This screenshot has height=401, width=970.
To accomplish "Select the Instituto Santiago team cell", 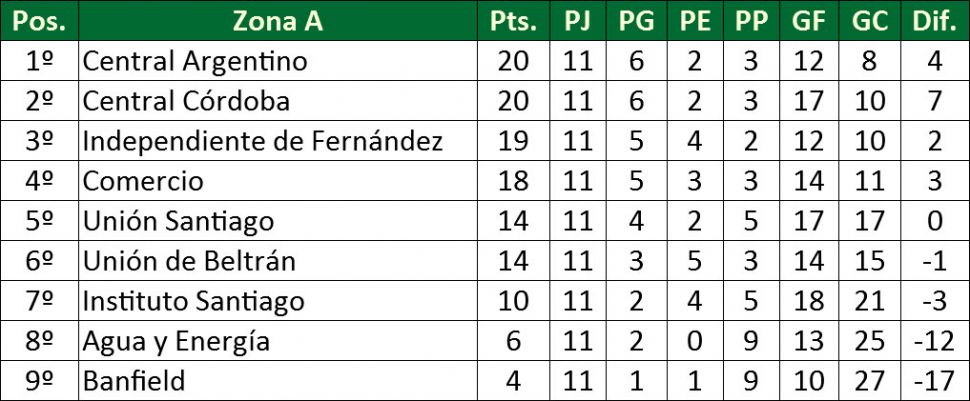I will pos(193,301).
